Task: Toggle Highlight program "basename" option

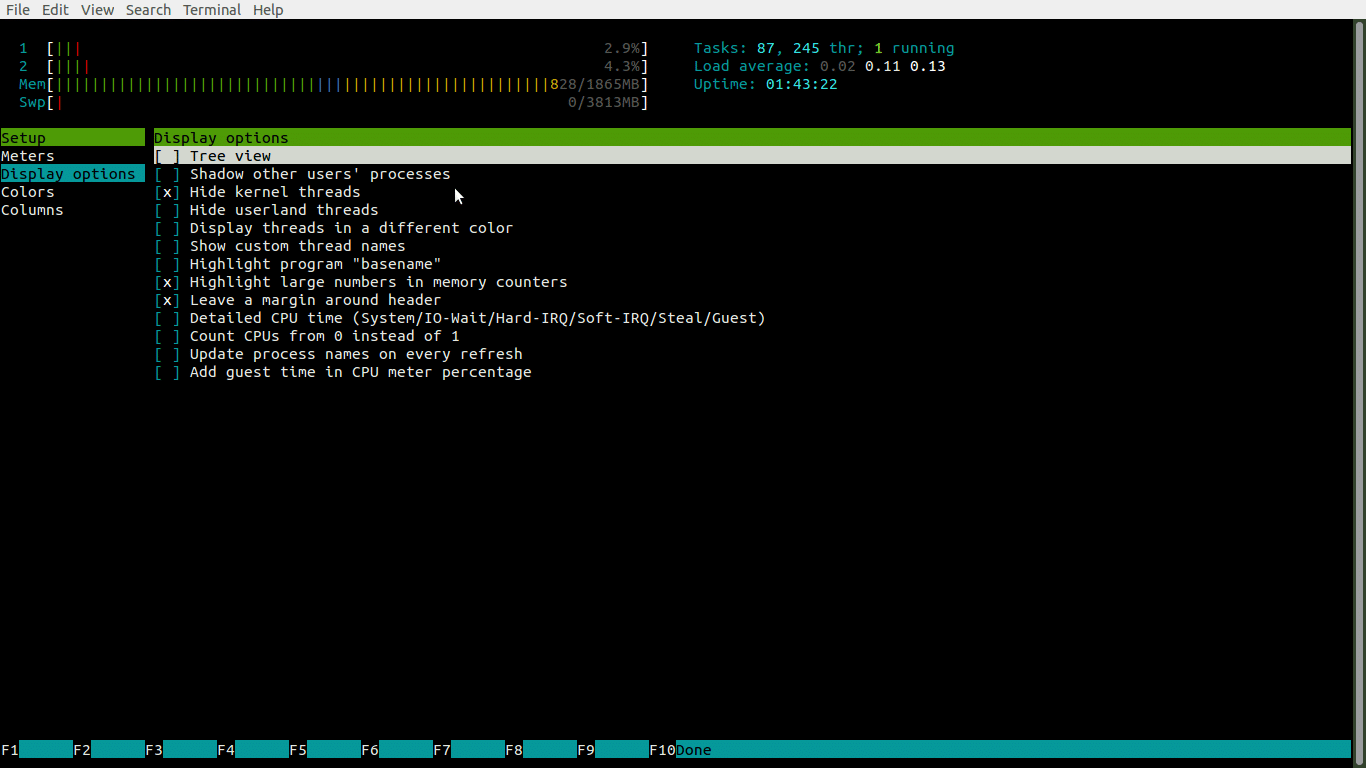Action: [167, 264]
